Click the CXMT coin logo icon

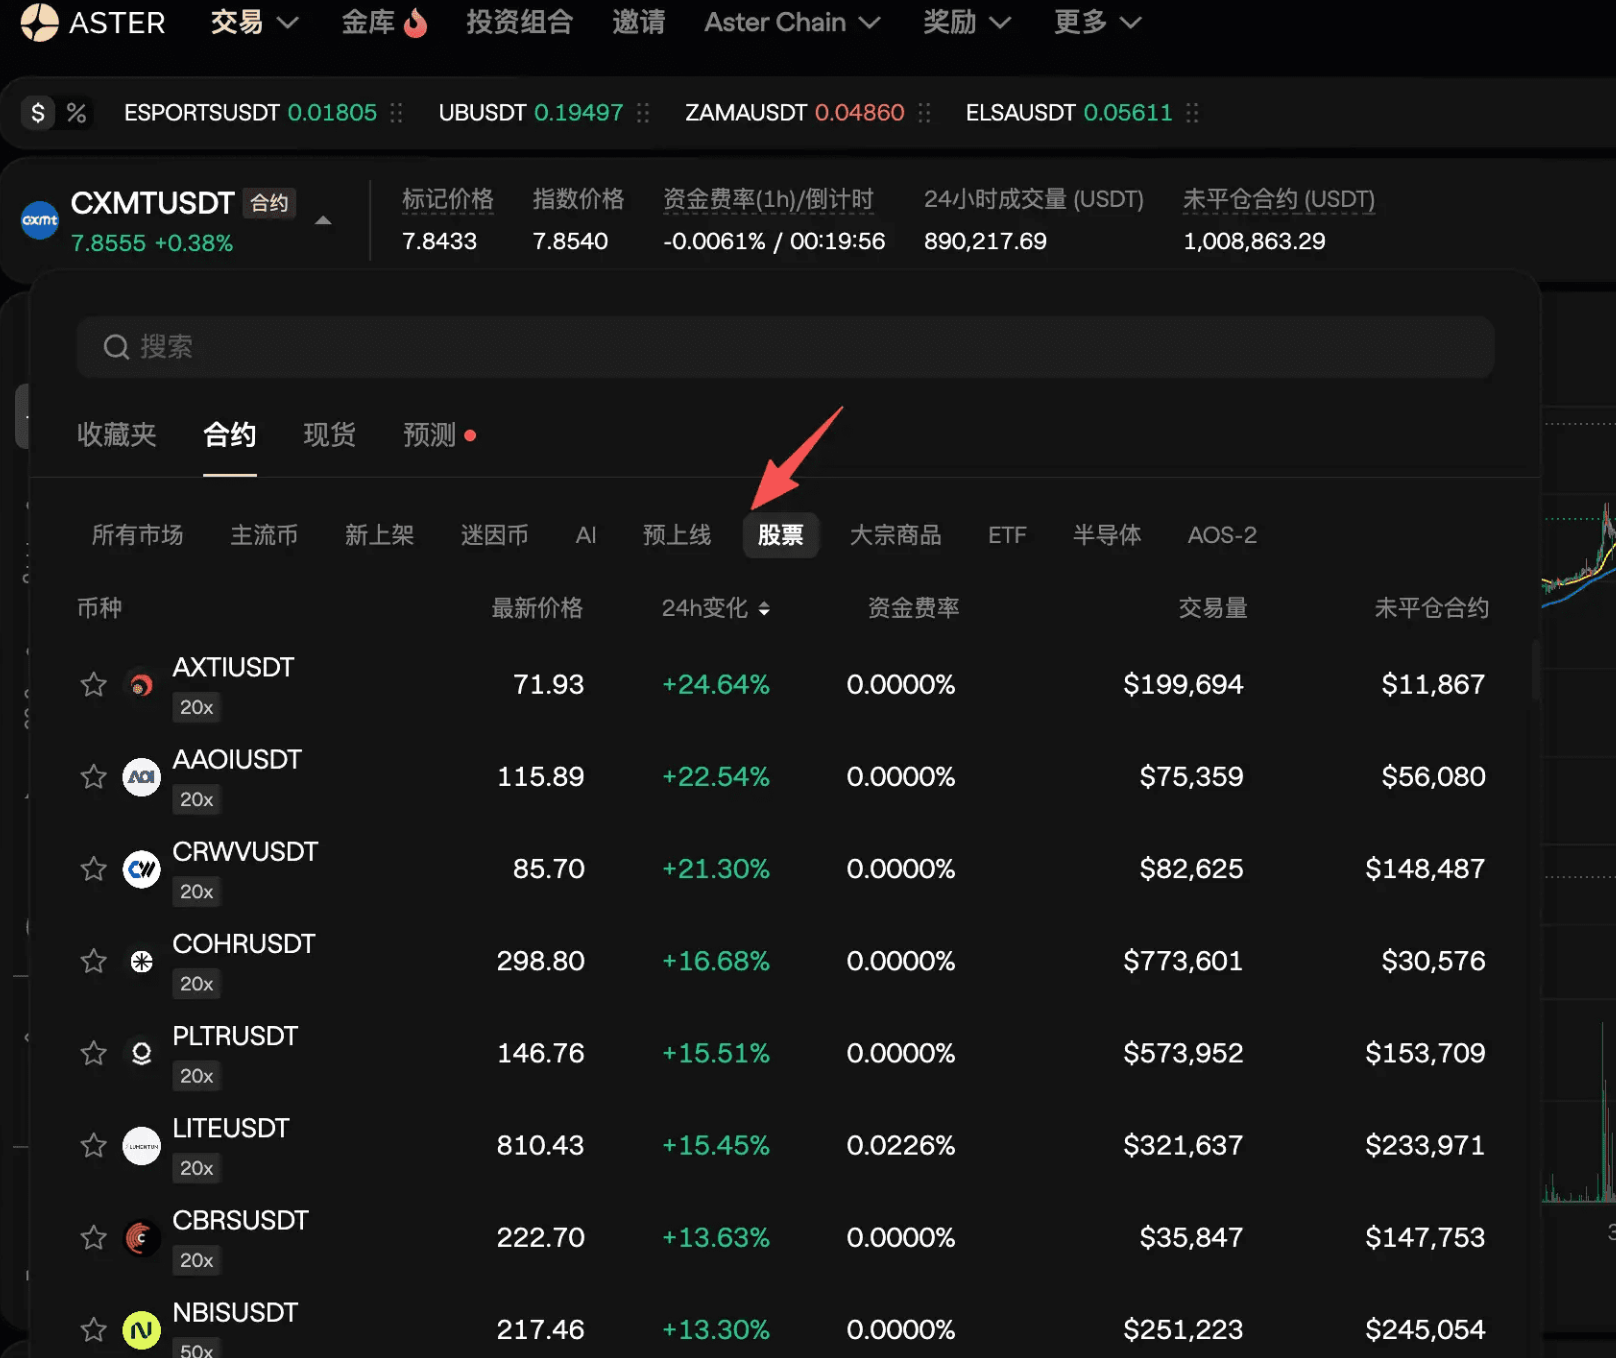point(40,220)
